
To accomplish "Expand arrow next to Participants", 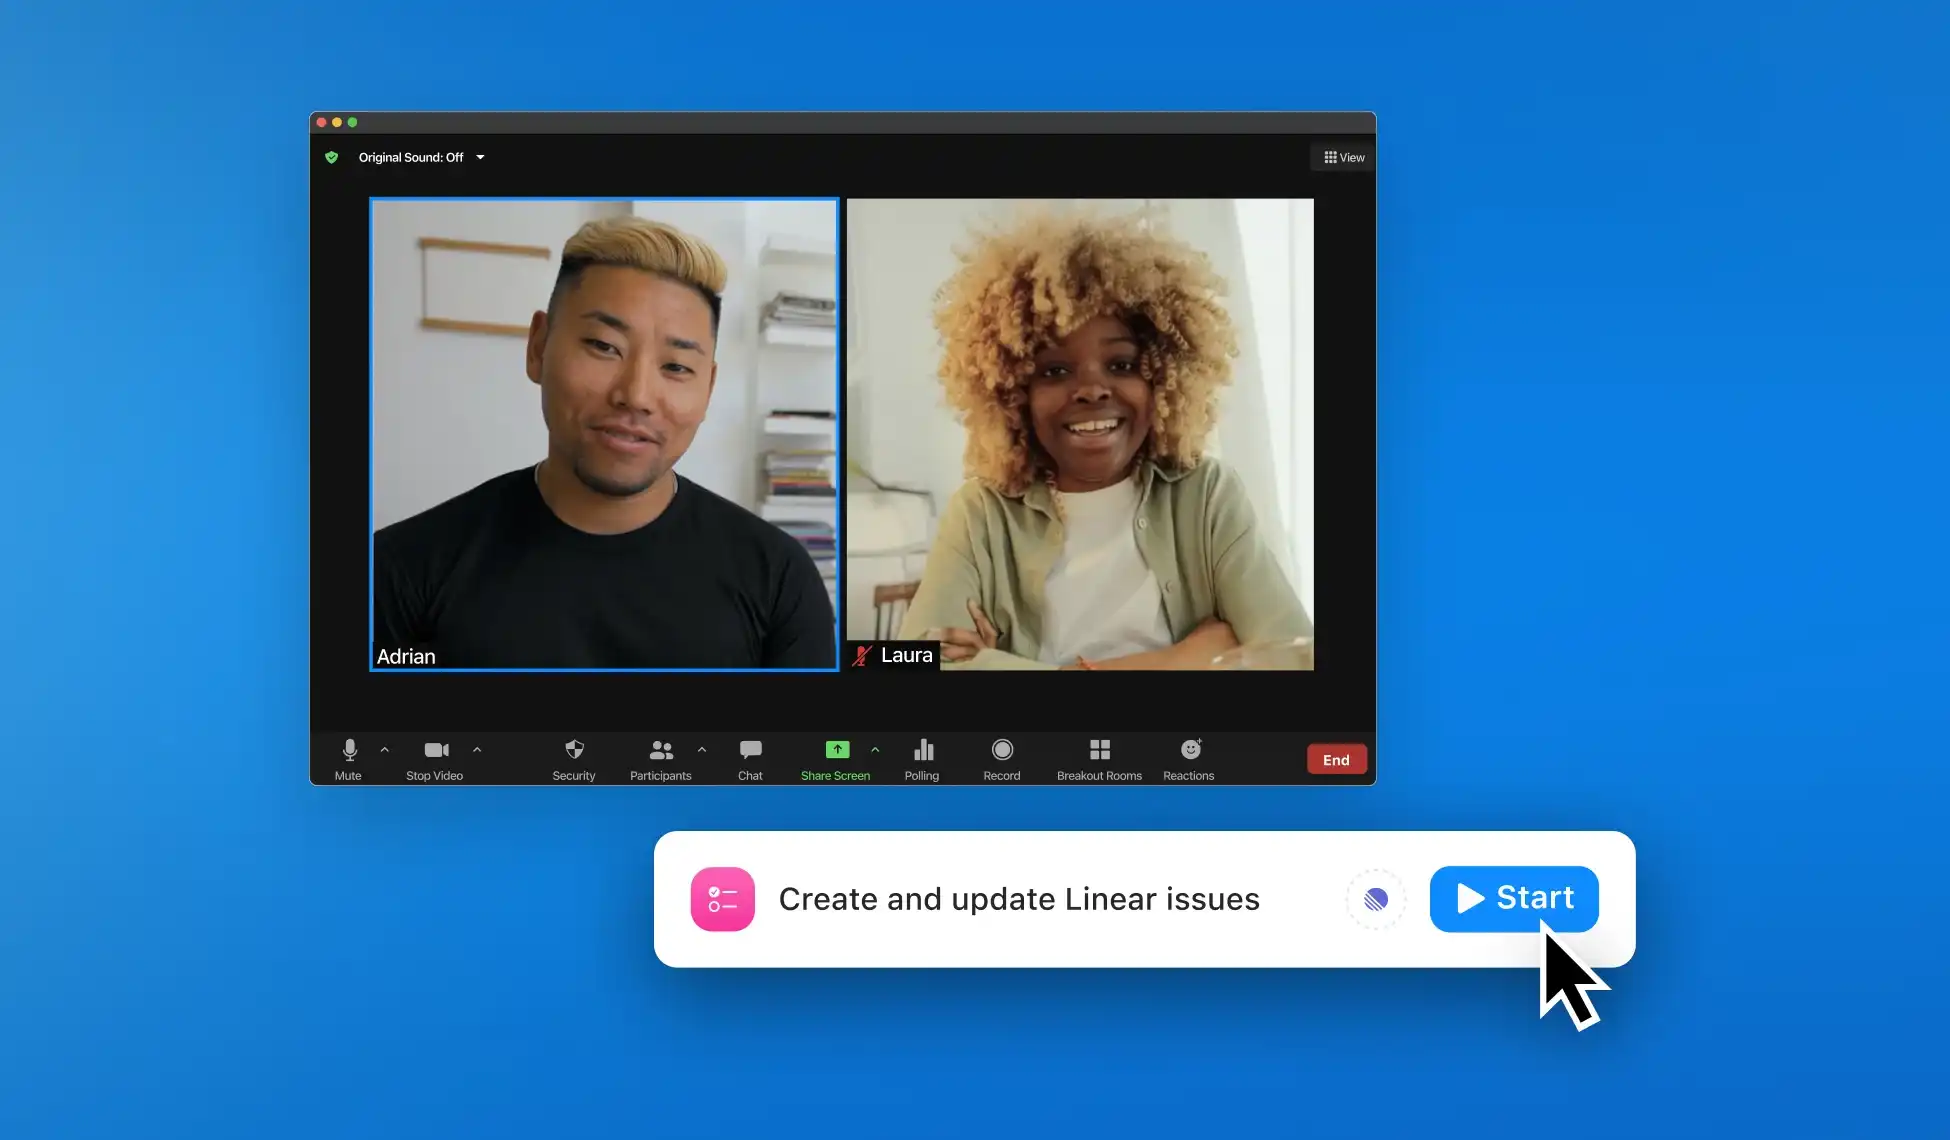I will (x=702, y=749).
